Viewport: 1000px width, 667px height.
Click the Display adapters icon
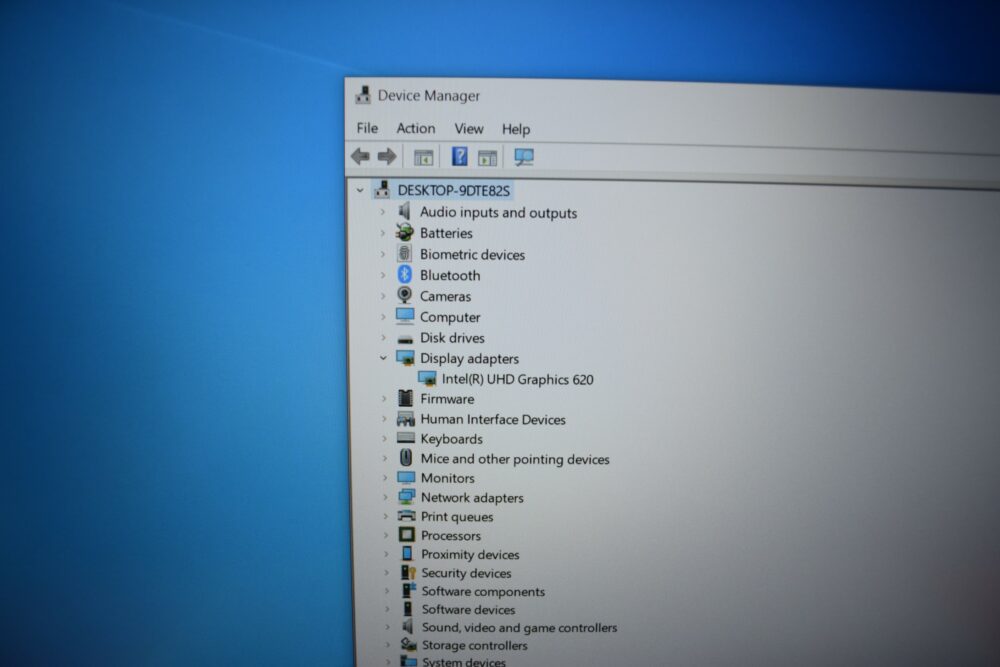pyautogui.click(x=406, y=358)
